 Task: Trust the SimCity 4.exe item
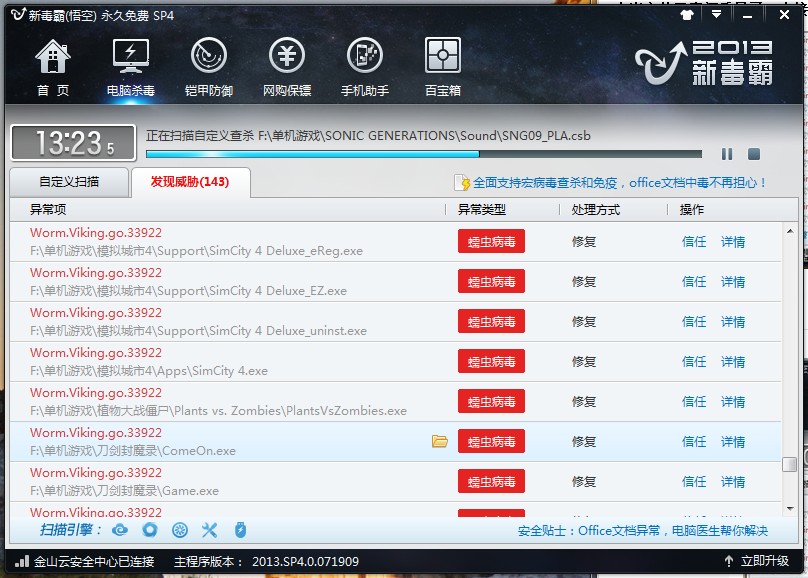pyautogui.click(x=694, y=362)
